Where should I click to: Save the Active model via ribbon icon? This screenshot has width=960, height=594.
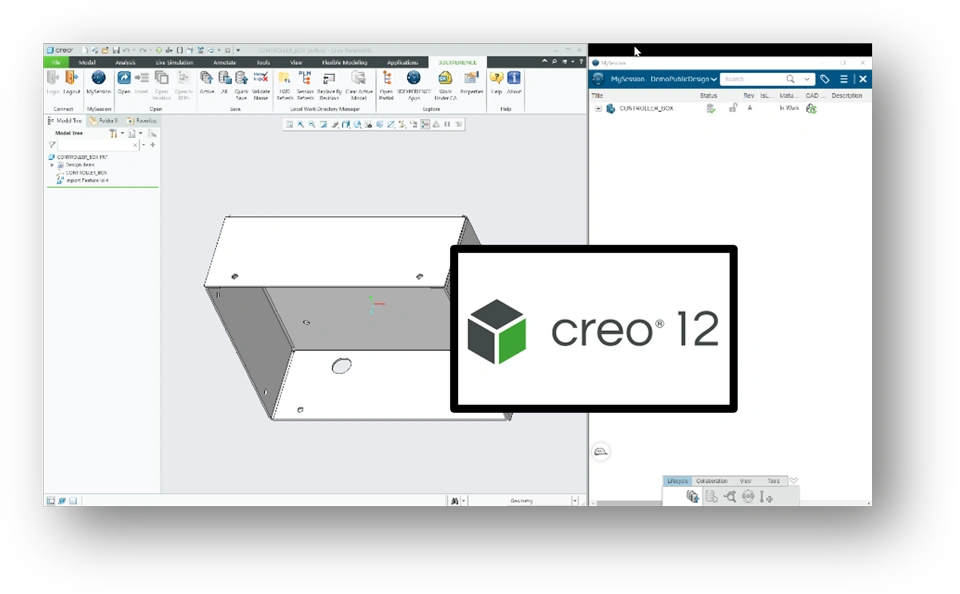[x=206, y=78]
